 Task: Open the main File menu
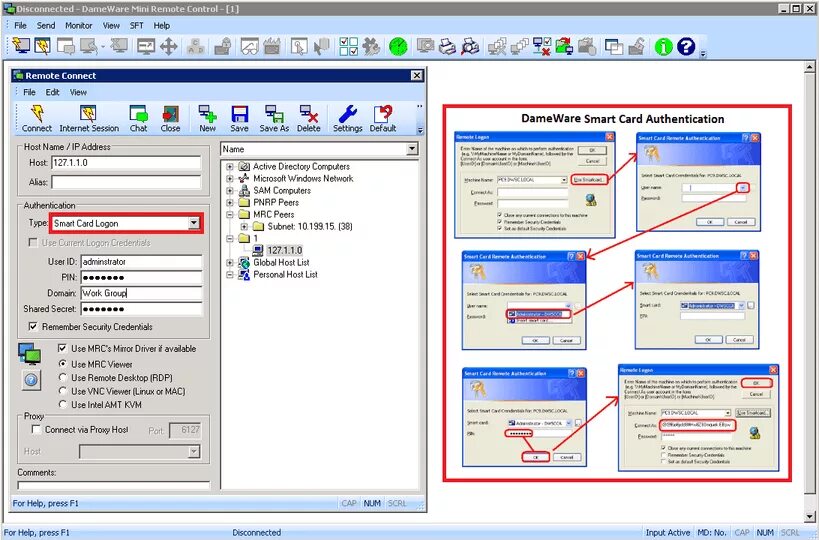click(x=20, y=25)
